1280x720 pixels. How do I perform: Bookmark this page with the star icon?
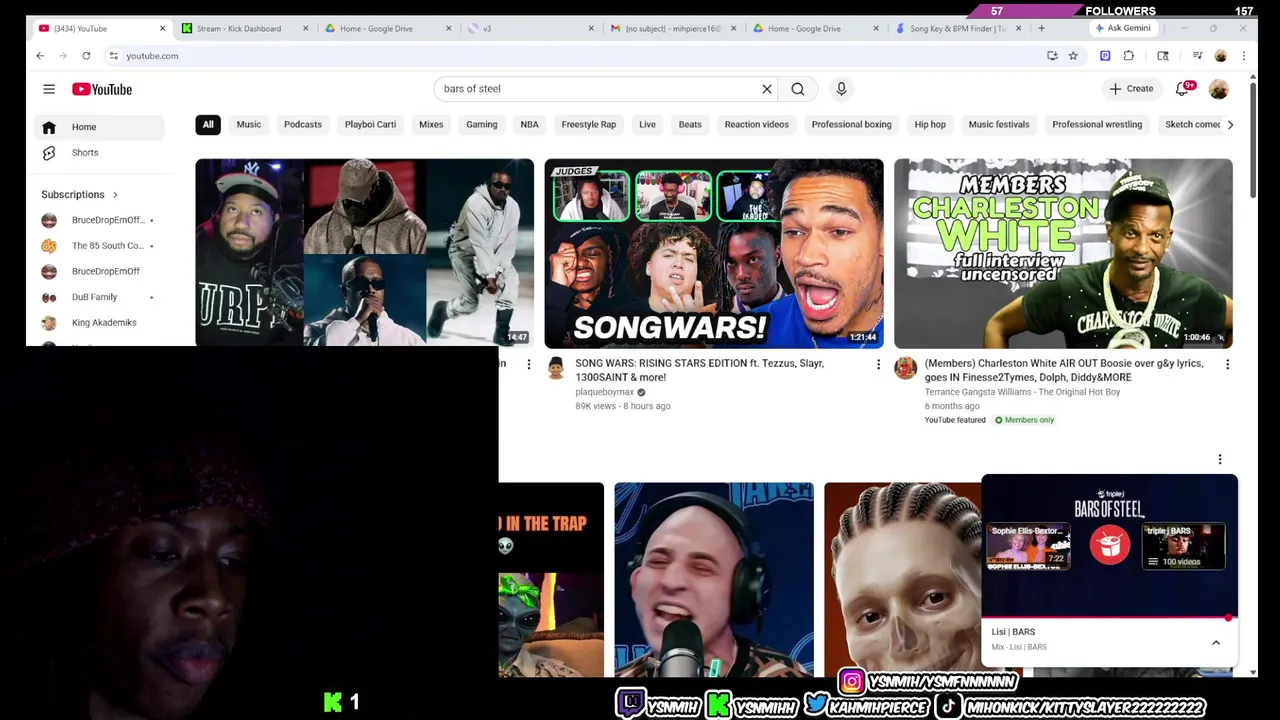[1073, 56]
